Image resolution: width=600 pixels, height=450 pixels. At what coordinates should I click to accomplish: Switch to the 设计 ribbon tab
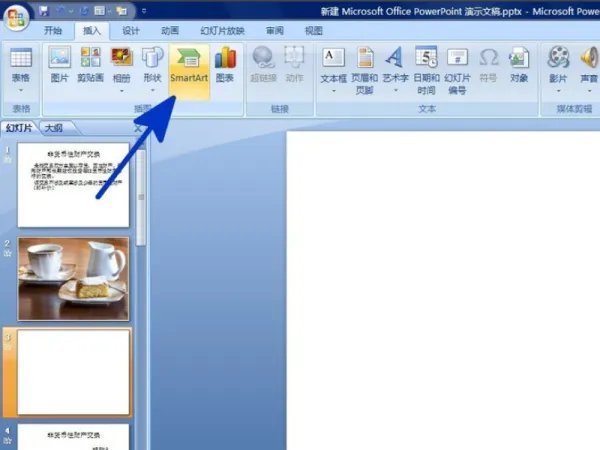[130, 31]
